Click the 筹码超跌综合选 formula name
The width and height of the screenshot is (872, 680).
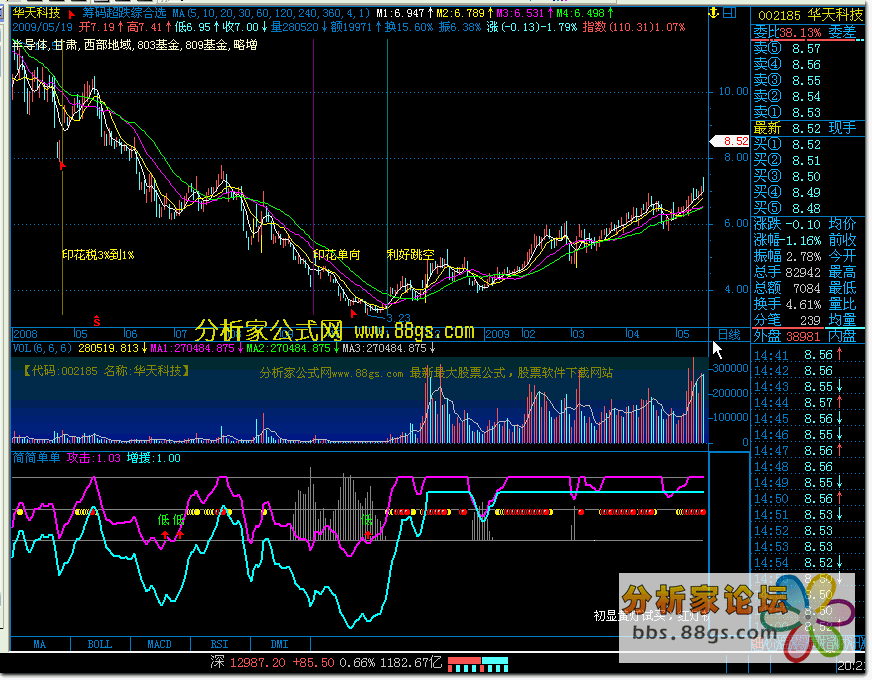pos(125,13)
